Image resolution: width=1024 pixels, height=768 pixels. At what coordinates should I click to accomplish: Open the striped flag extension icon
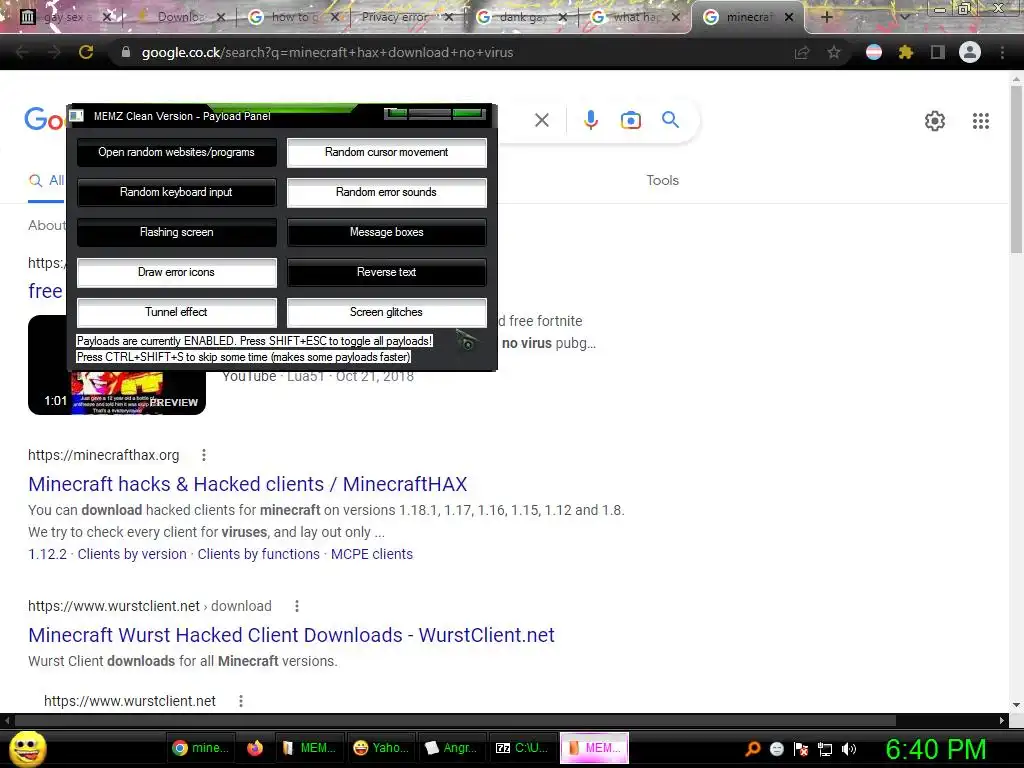[x=874, y=52]
